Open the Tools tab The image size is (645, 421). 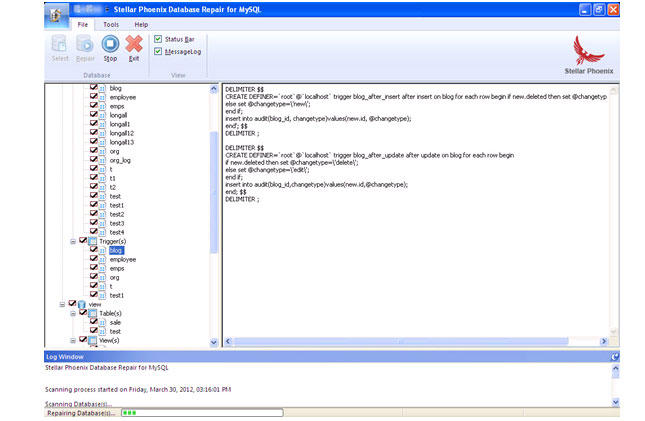tap(111, 25)
